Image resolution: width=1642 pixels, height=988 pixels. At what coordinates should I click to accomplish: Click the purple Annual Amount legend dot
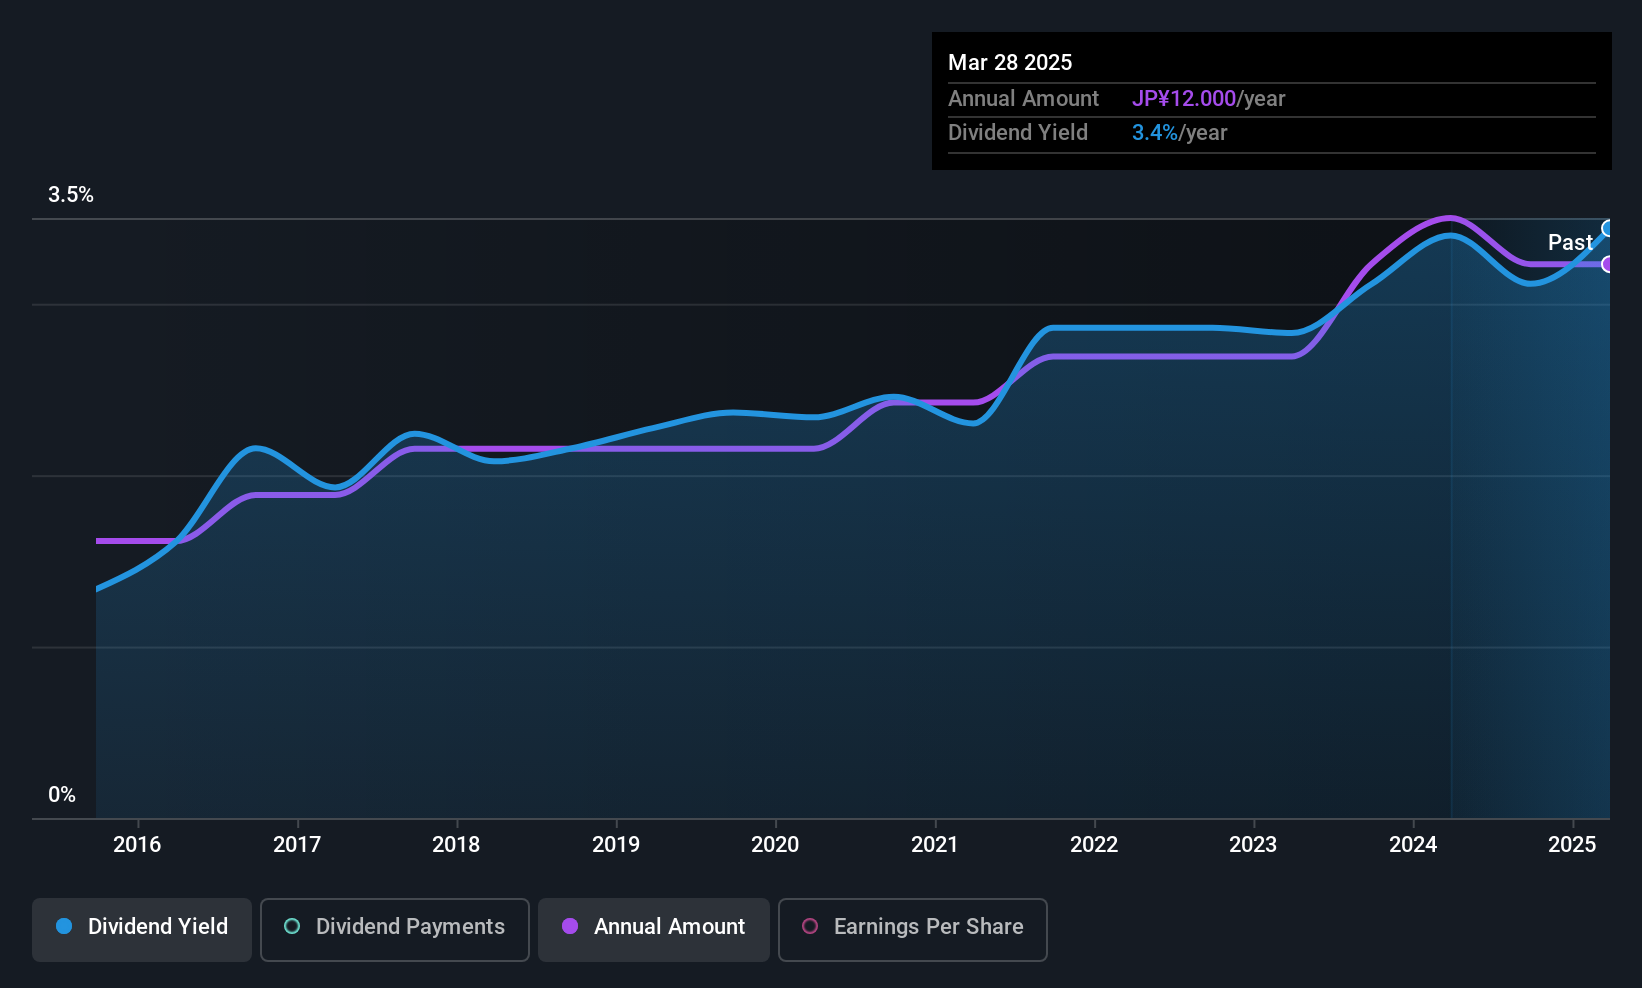click(x=570, y=926)
